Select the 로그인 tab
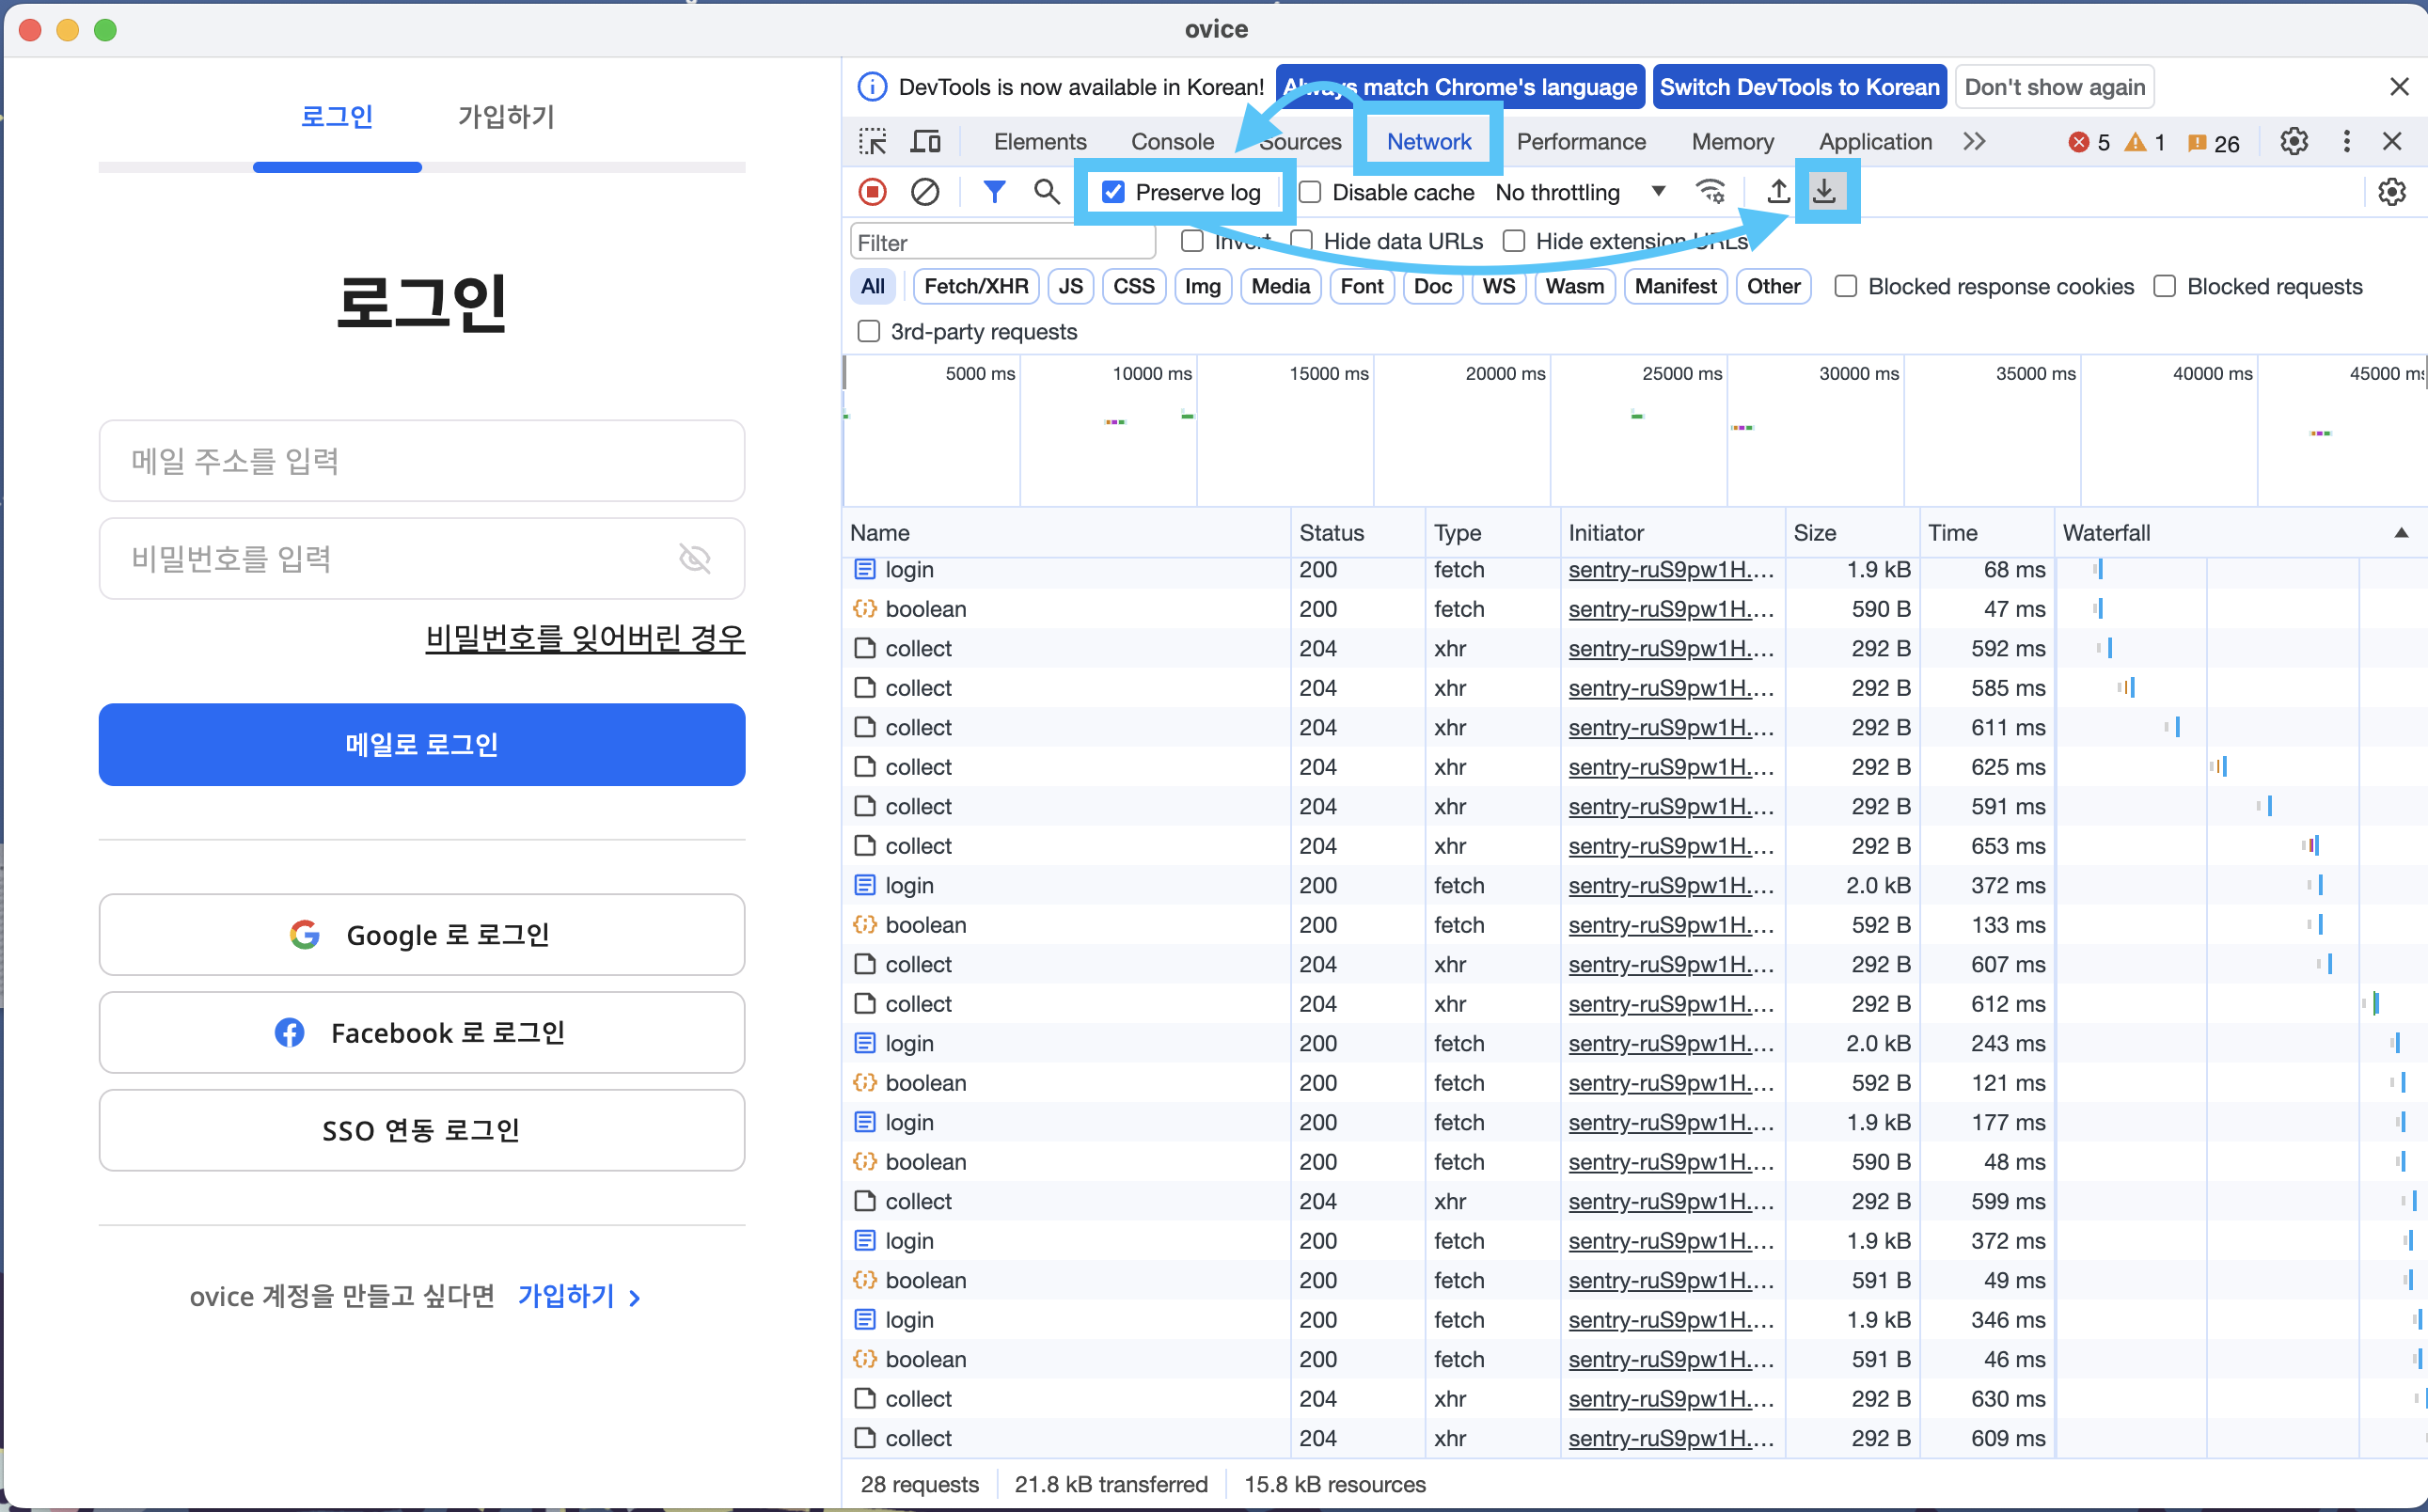Screen dimensions: 2428x1512 [337, 117]
